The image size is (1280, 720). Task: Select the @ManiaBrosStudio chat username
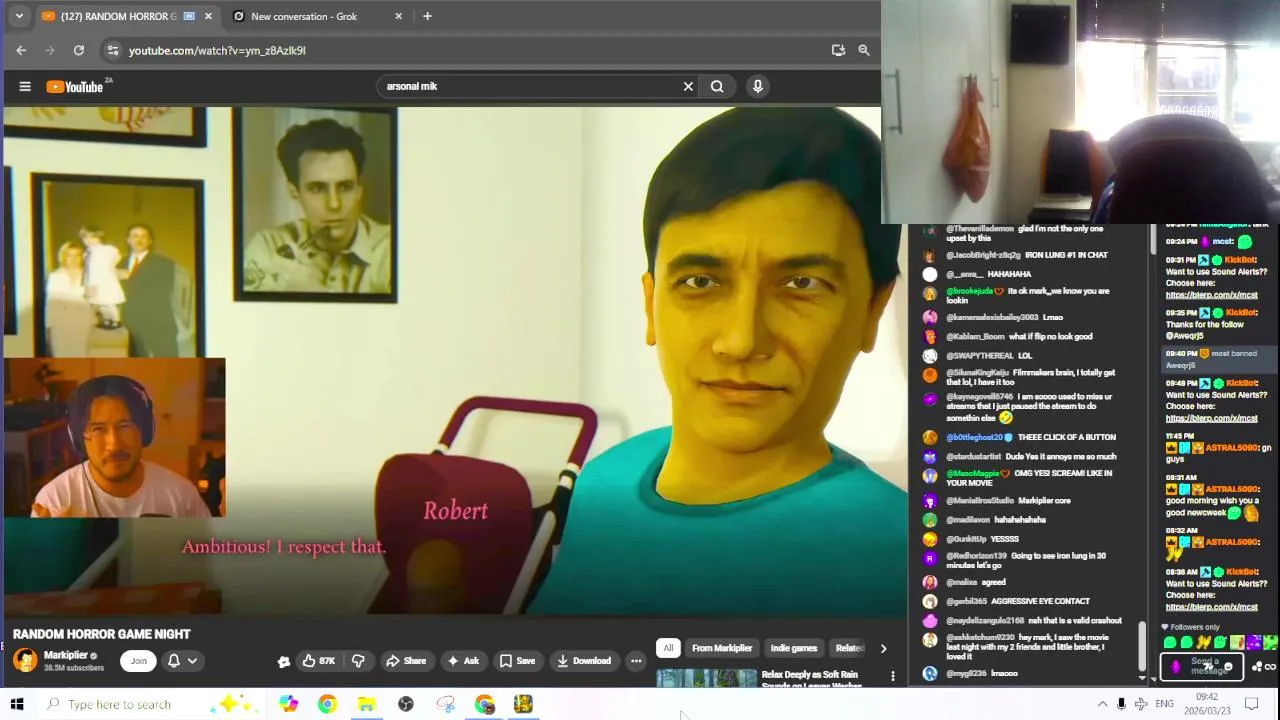click(x=980, y=500)
